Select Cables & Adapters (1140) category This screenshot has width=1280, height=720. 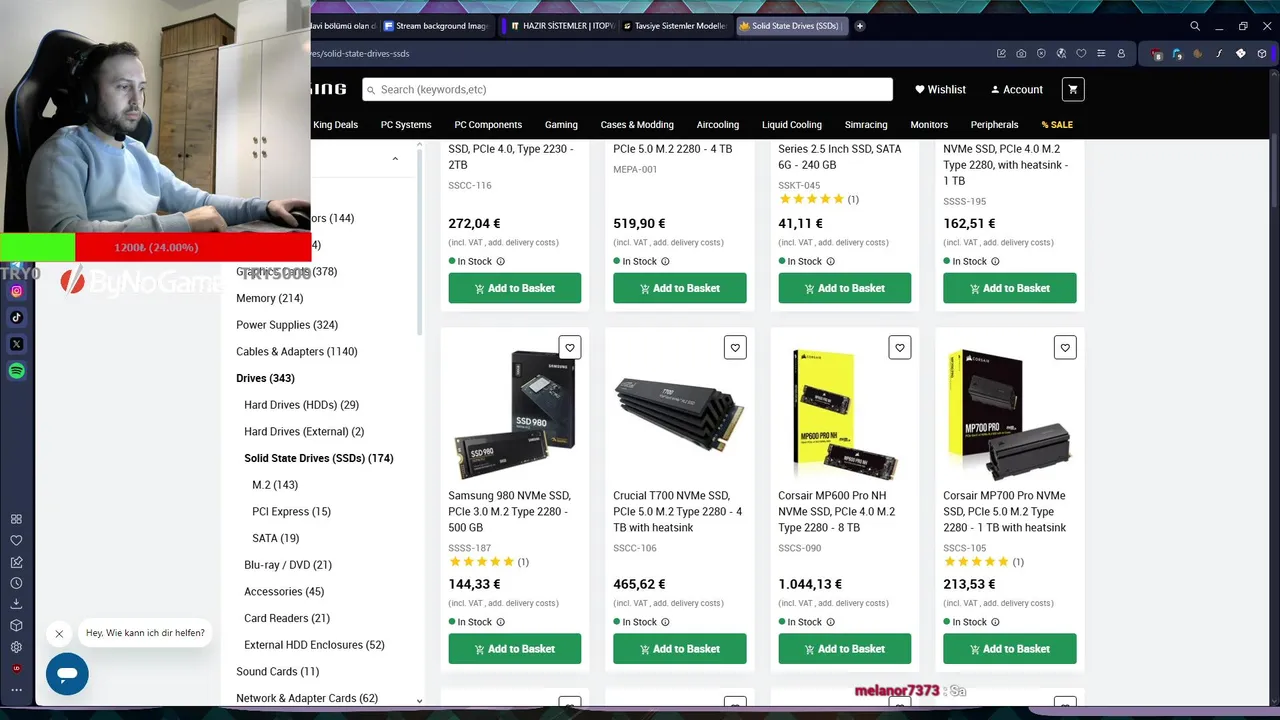(297, 352)
